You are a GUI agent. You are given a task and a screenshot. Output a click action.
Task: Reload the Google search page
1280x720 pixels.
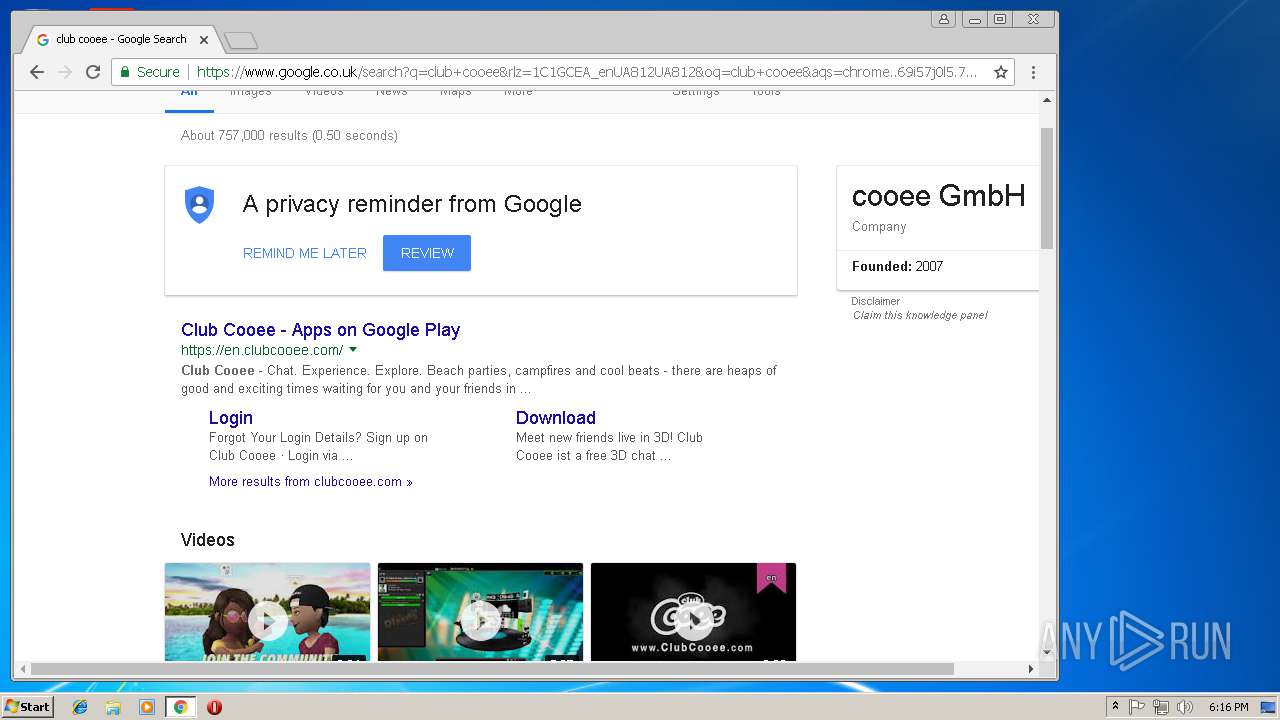(93, 72)
